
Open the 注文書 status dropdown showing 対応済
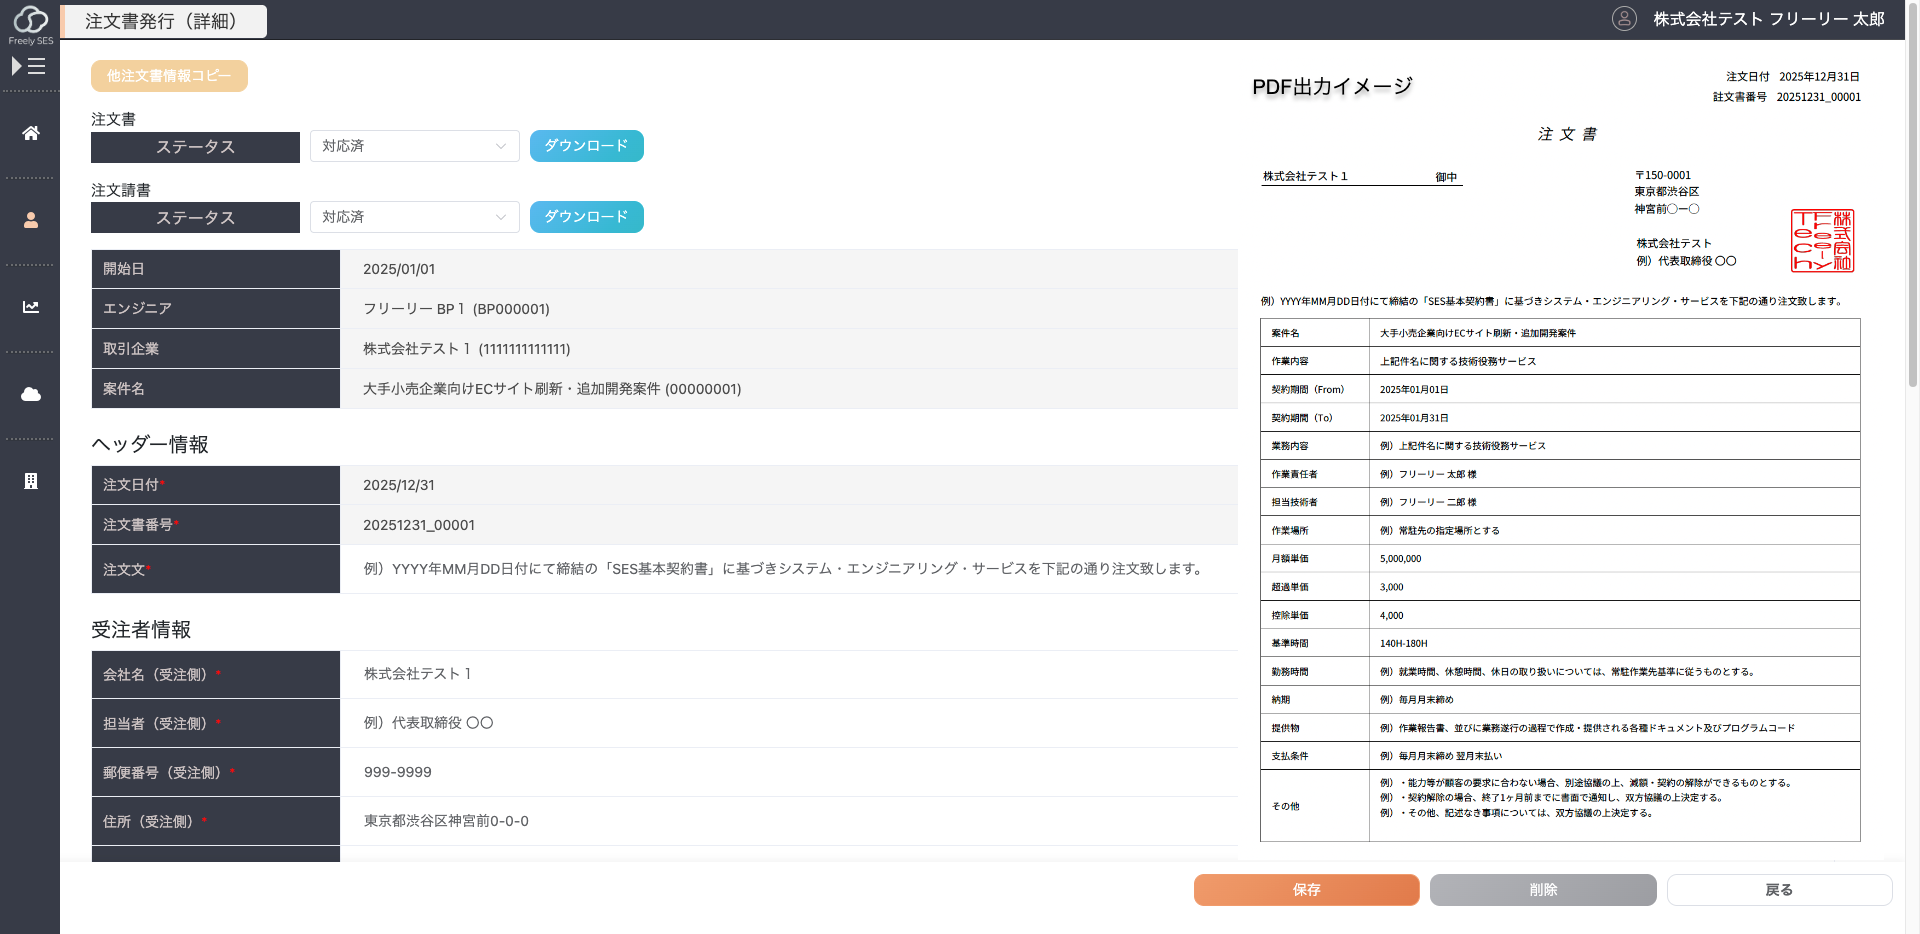(x=414, y=146)
